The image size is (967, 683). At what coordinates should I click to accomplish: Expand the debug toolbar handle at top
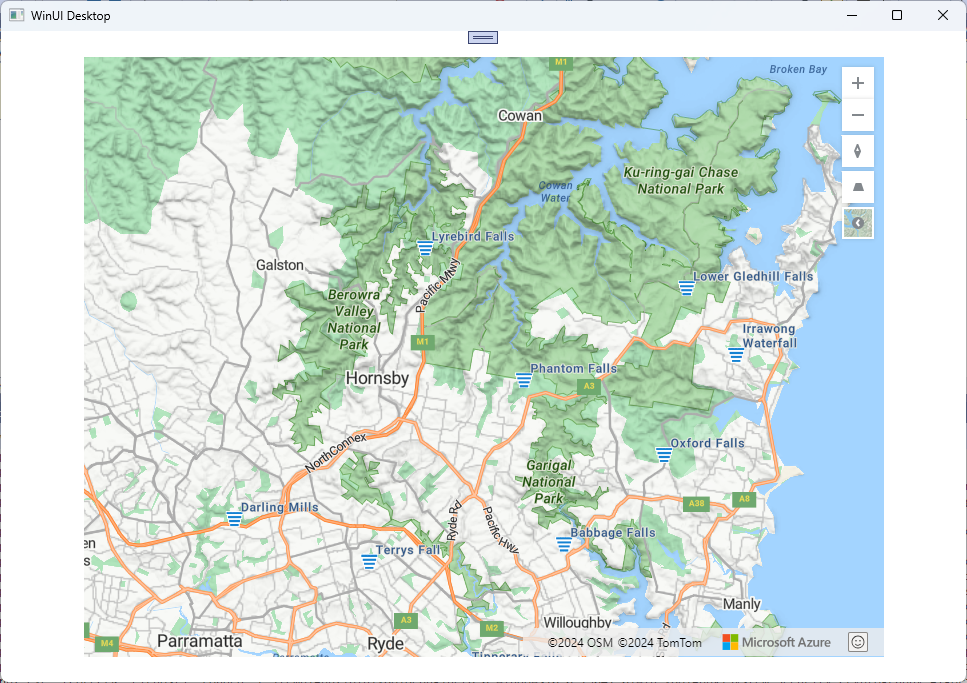[483, 37]
